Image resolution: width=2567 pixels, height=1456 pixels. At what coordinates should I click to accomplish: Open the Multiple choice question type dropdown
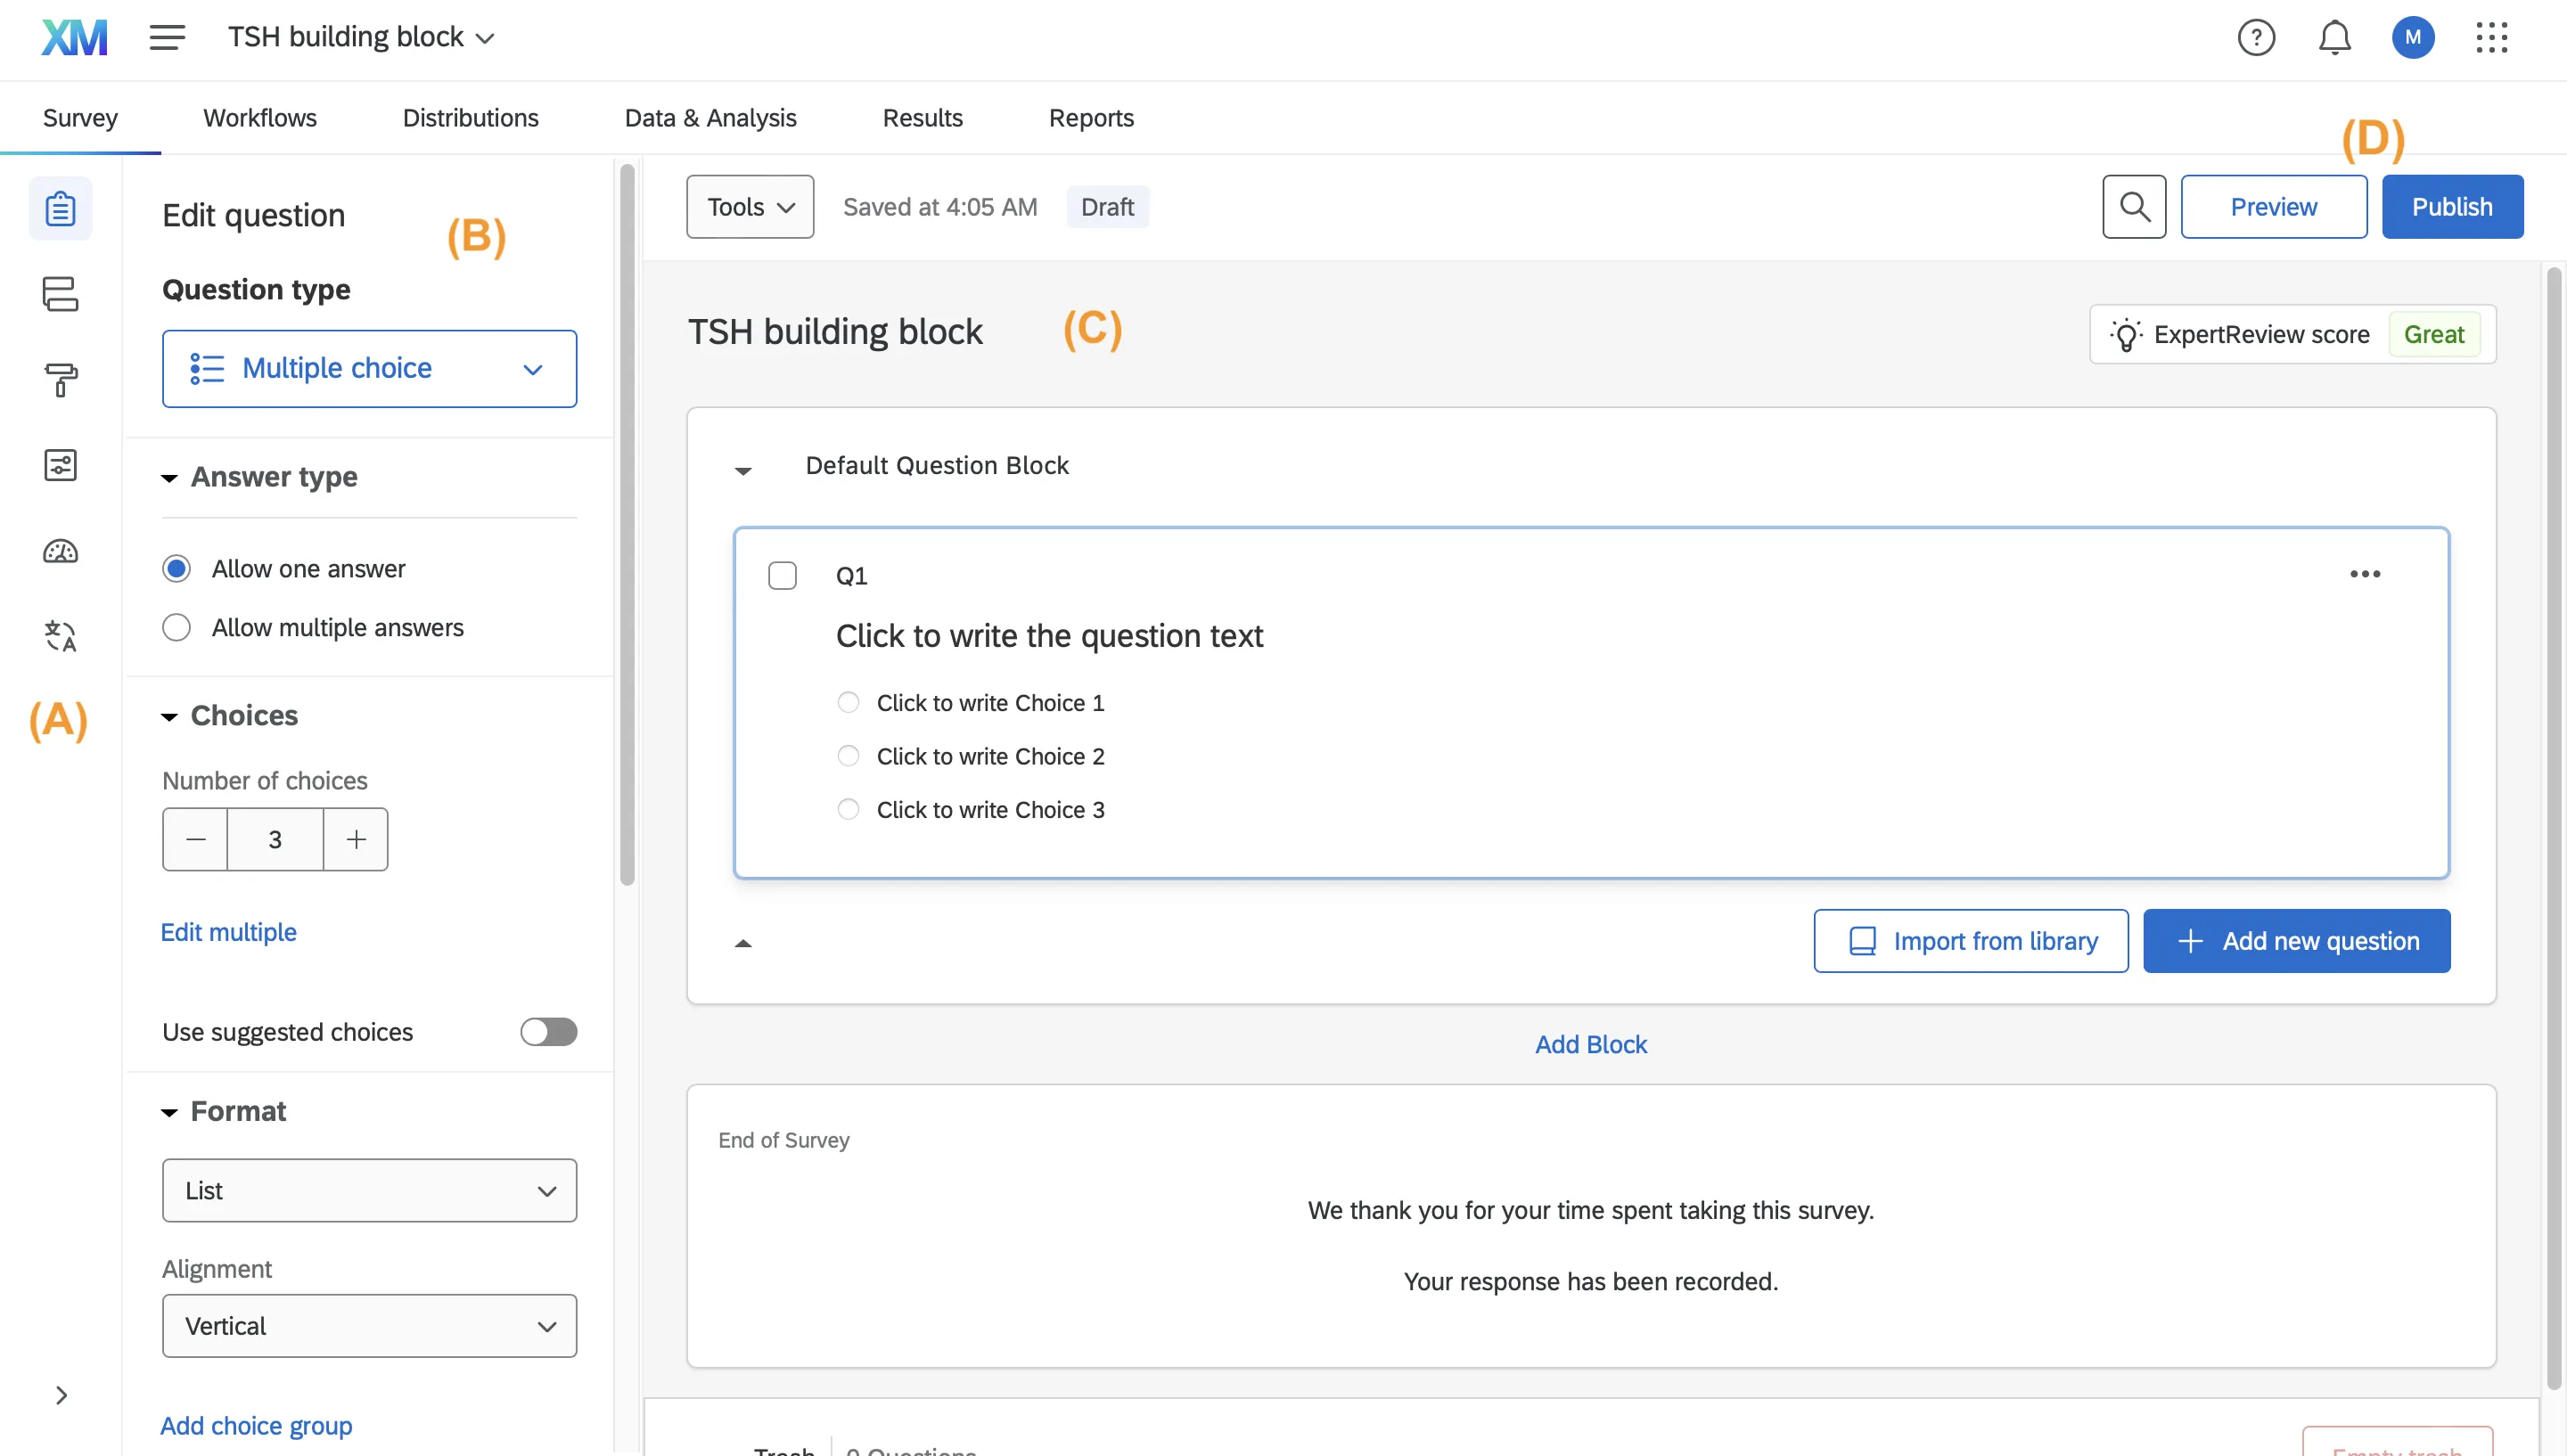369,369
